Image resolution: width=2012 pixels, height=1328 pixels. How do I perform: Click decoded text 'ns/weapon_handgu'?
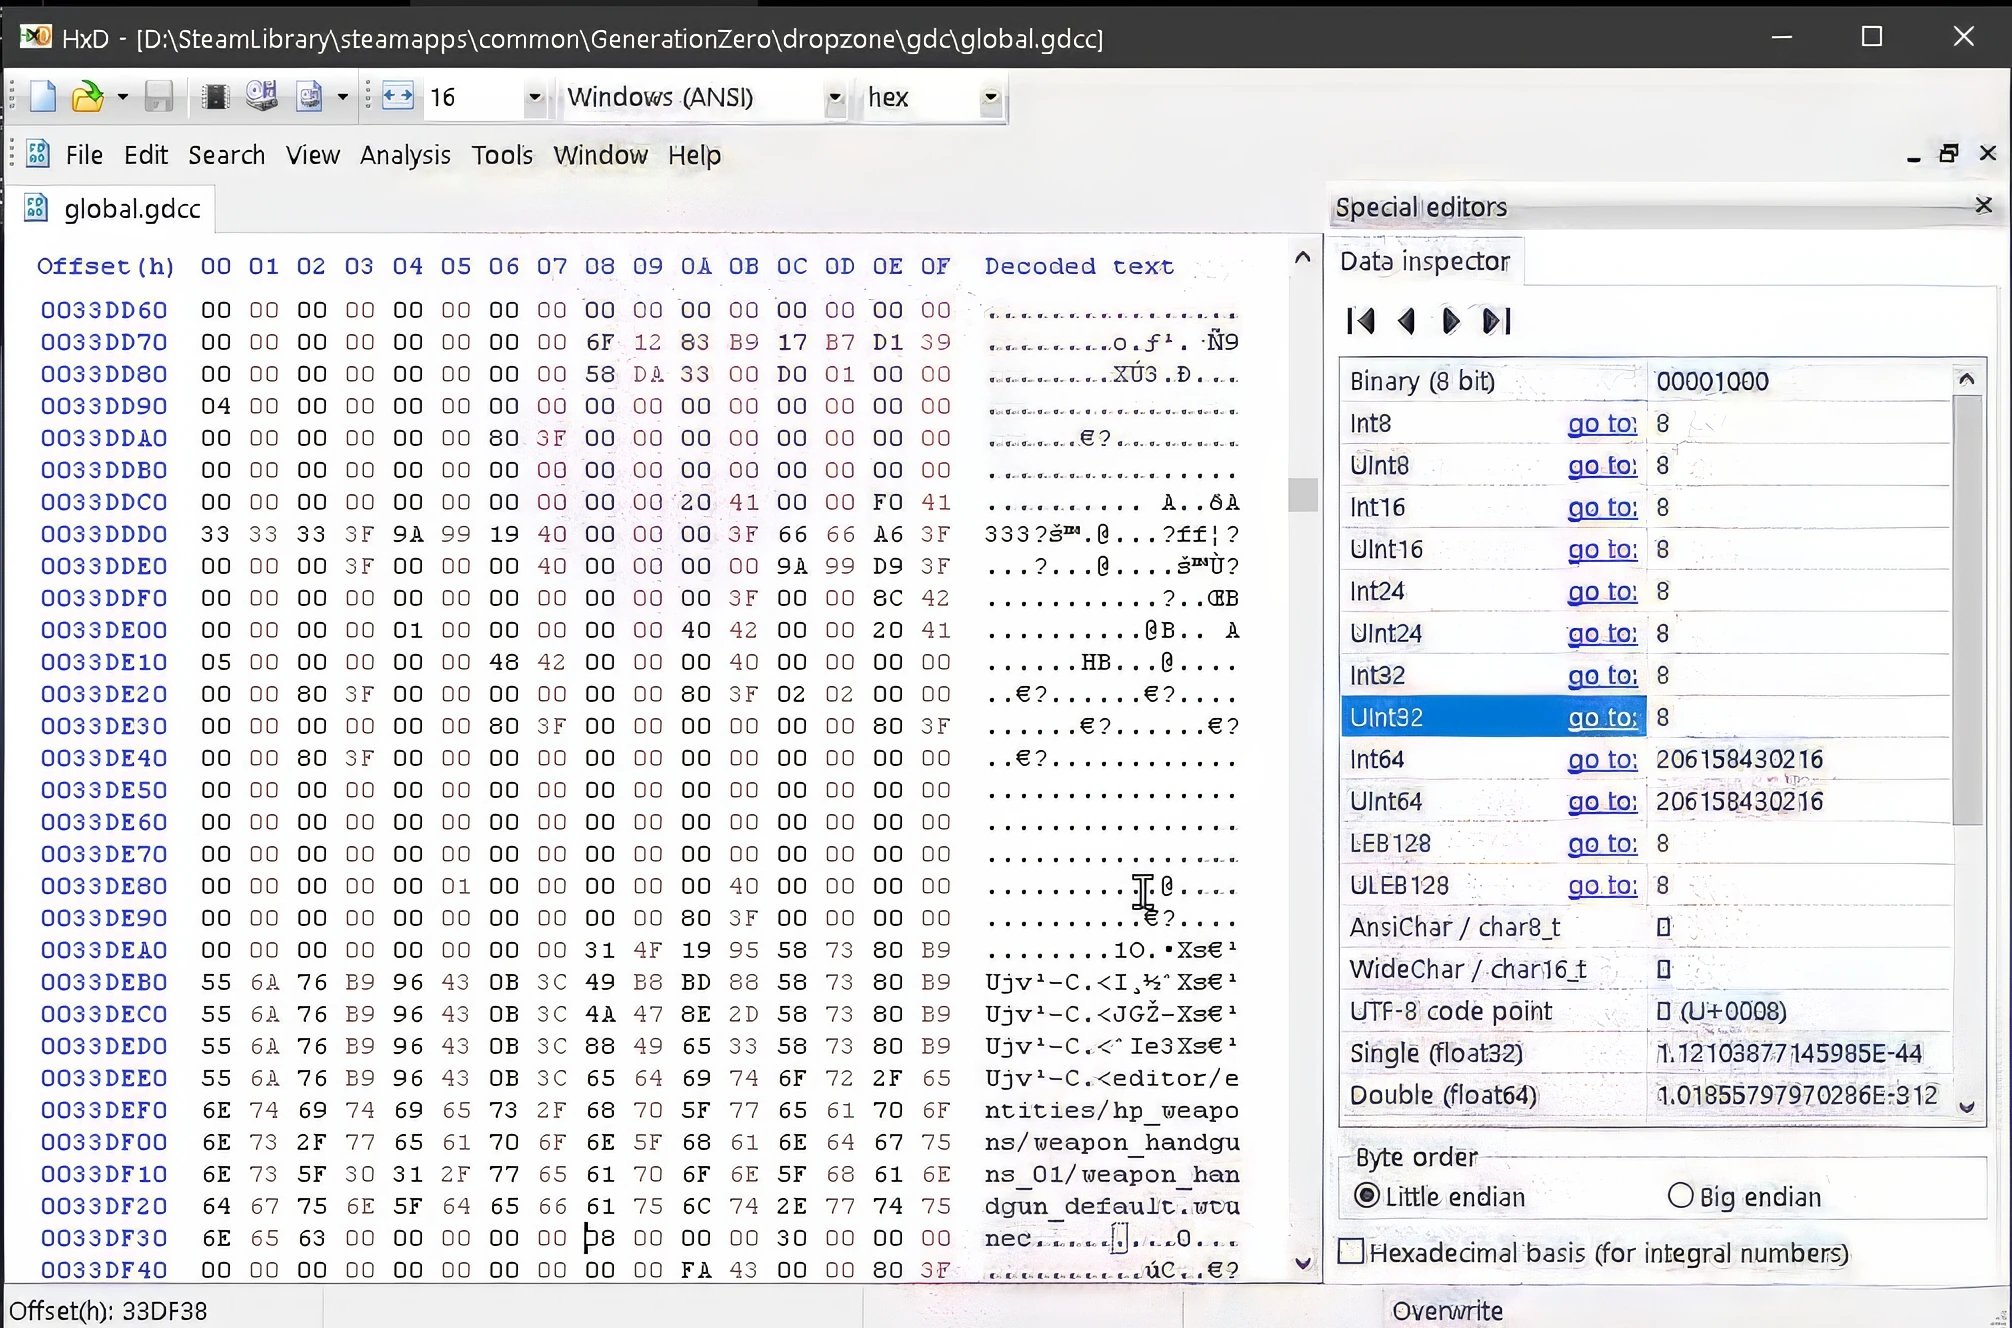1112,1142
